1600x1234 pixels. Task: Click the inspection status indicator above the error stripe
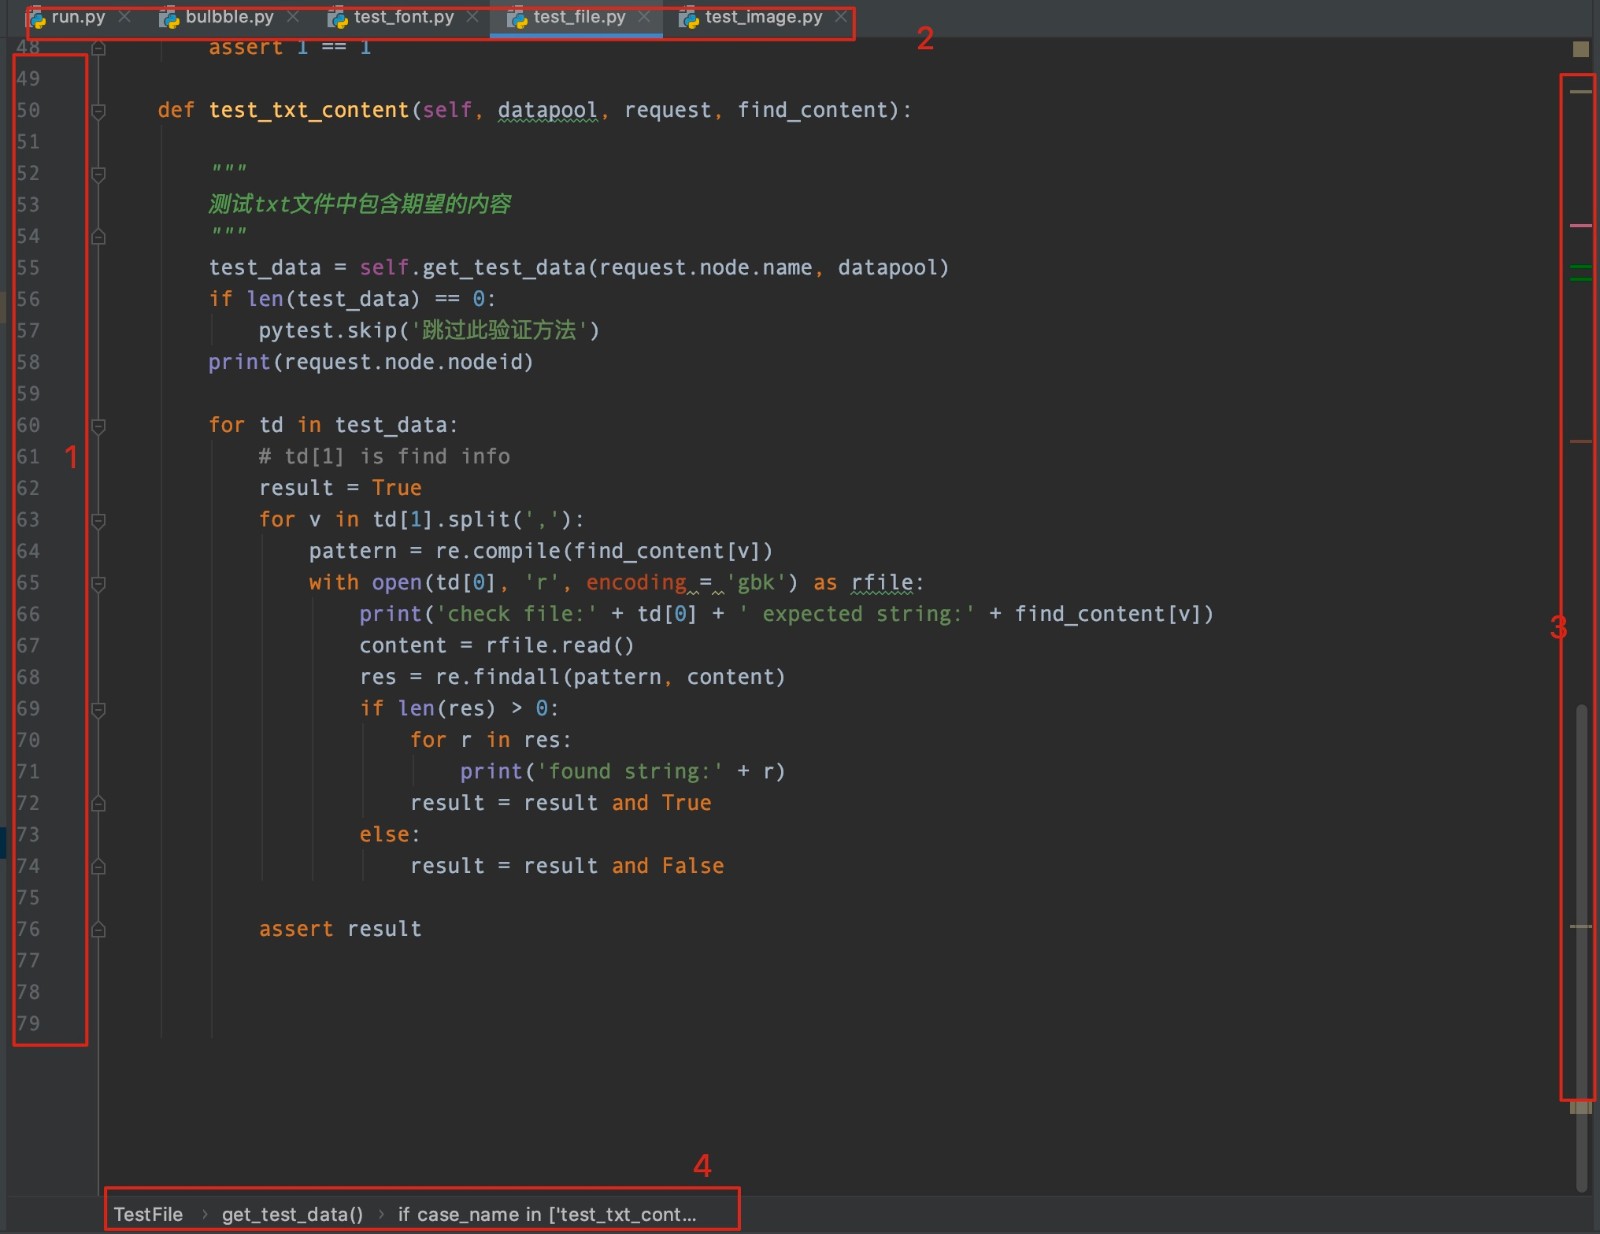pos(1580,49)
